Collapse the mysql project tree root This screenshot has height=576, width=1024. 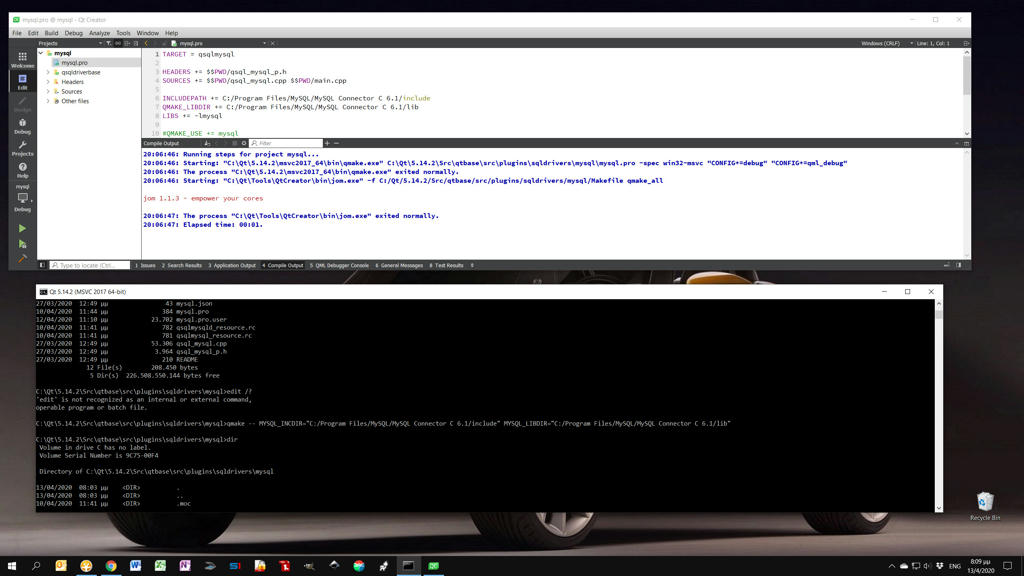pyautogui.click(x=41, y=53)
